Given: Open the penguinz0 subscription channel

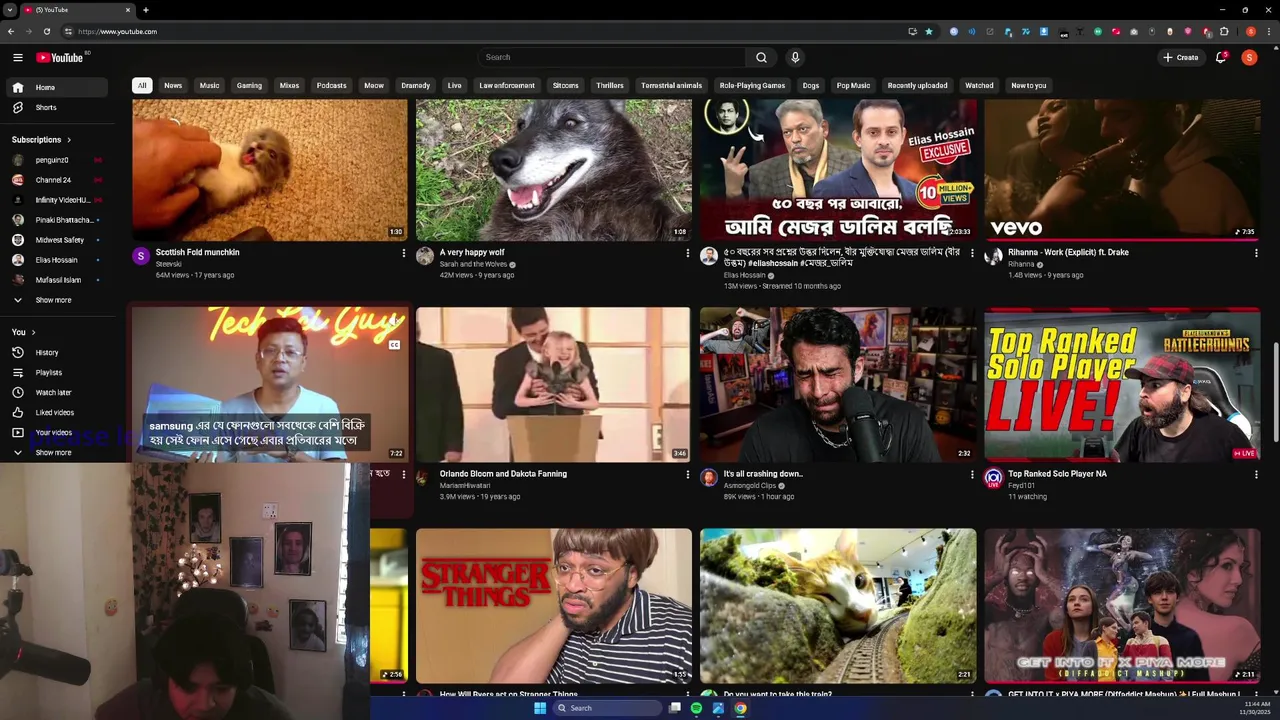Looking at the screenshot, I should pos(56,160).
